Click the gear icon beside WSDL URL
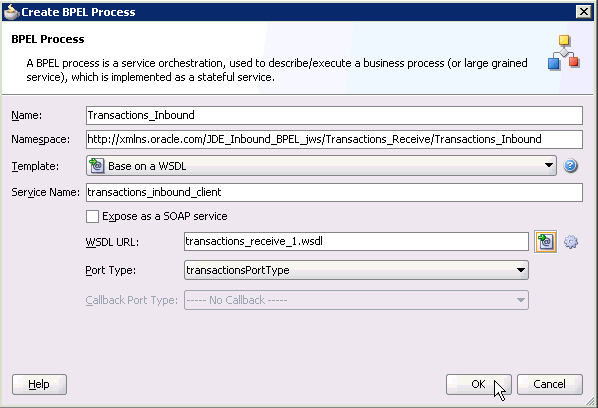This screenshot has width=598, height=408. click(x=571, y=242)
